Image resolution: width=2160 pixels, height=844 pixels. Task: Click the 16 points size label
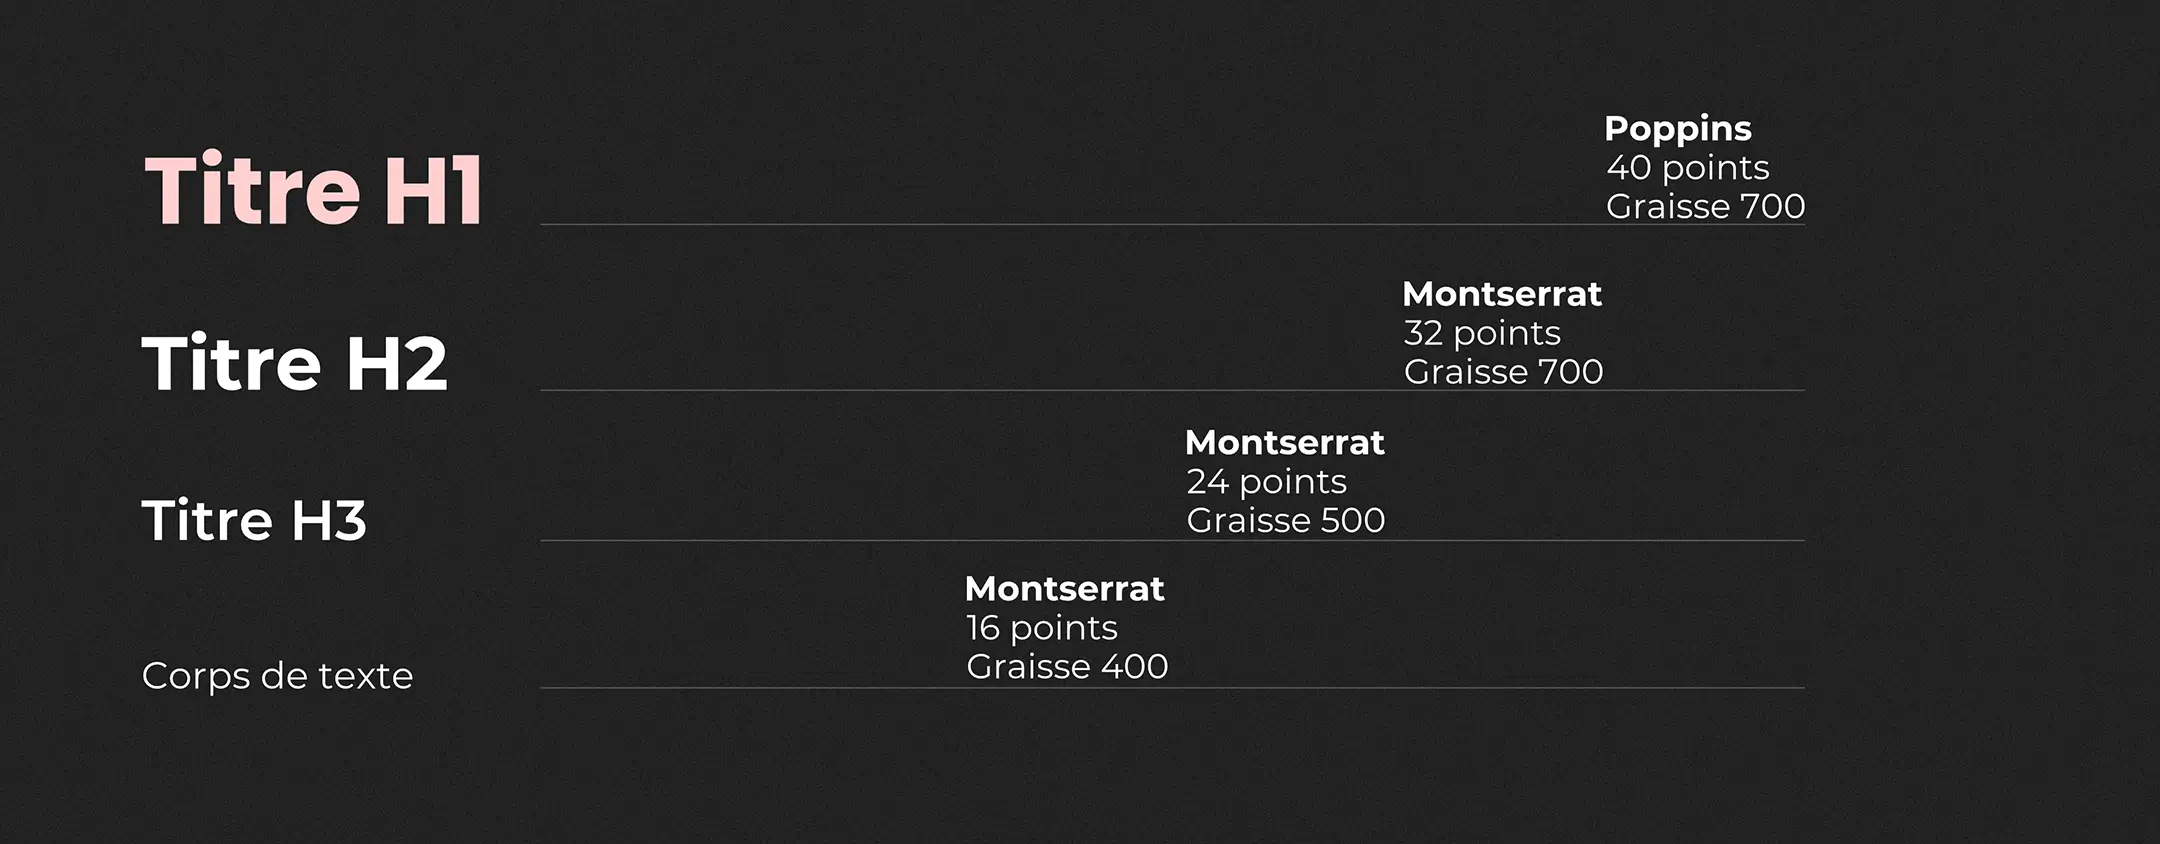point(1042,628)
